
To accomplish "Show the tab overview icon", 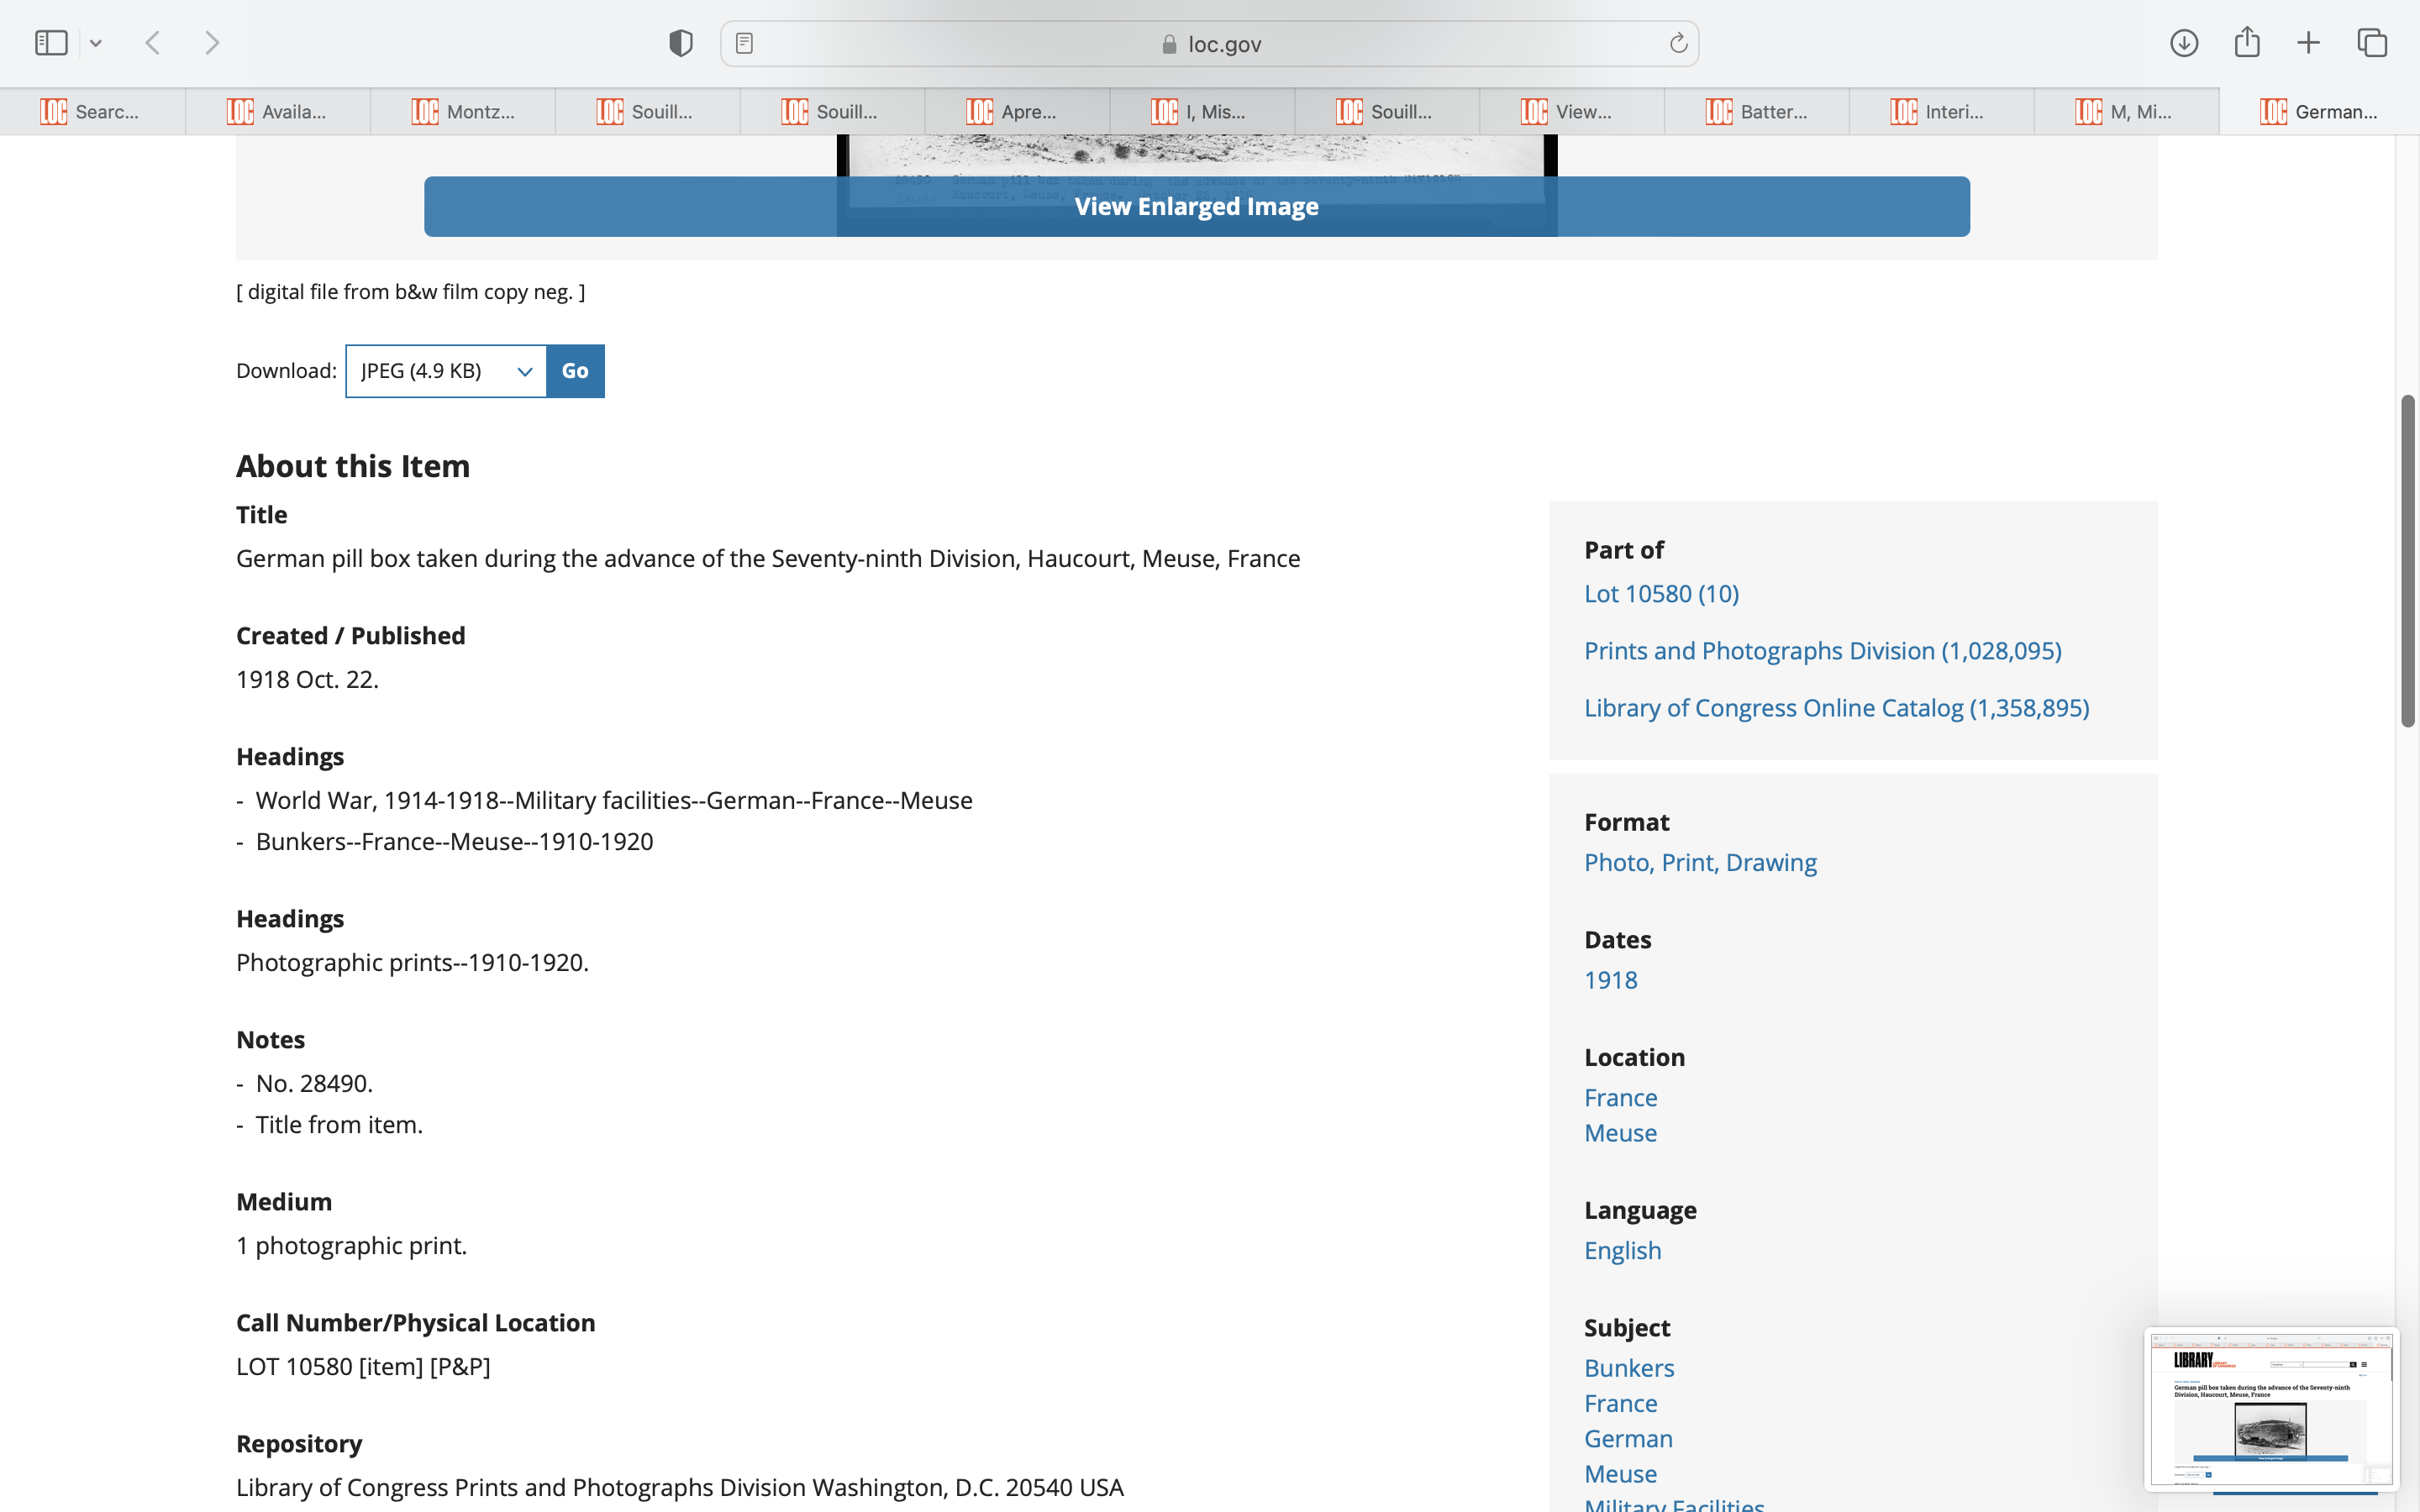I will tap(2372, 43).
